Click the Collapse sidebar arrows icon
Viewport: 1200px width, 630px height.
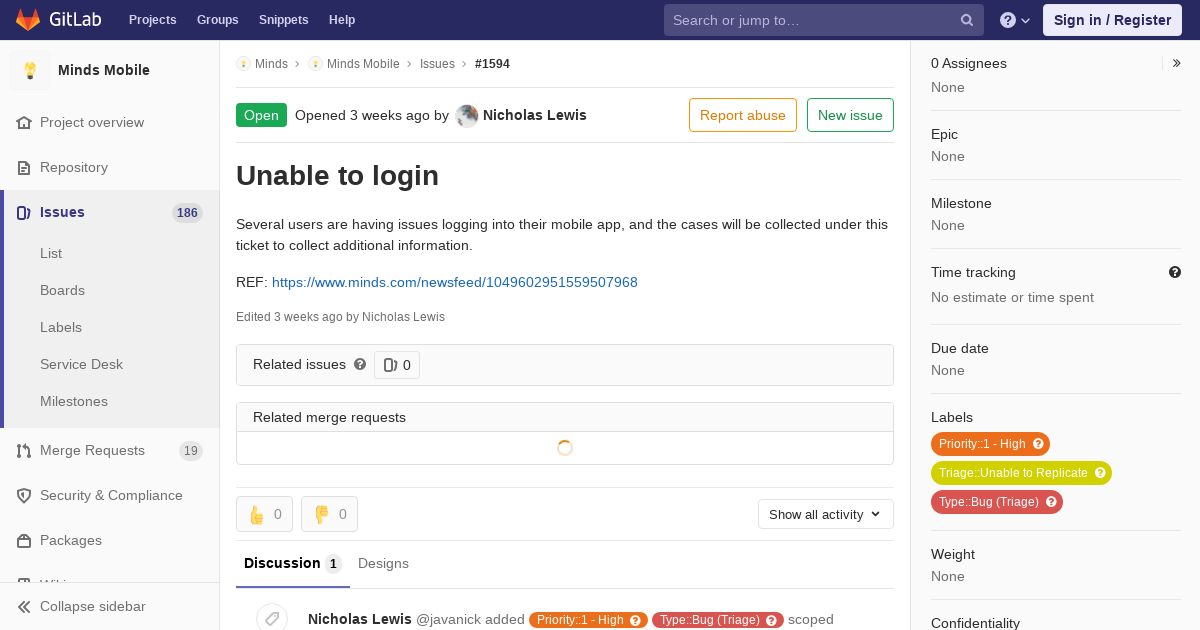tap(24, 606)
